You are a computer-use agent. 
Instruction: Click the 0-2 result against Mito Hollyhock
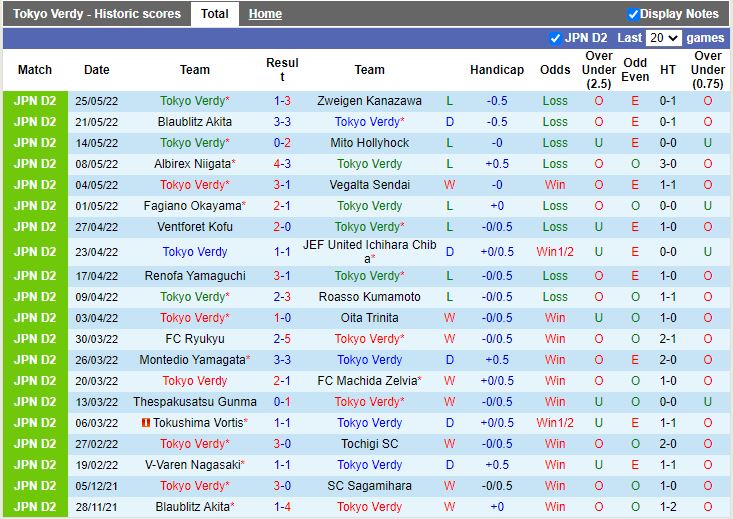pos(282,143)
